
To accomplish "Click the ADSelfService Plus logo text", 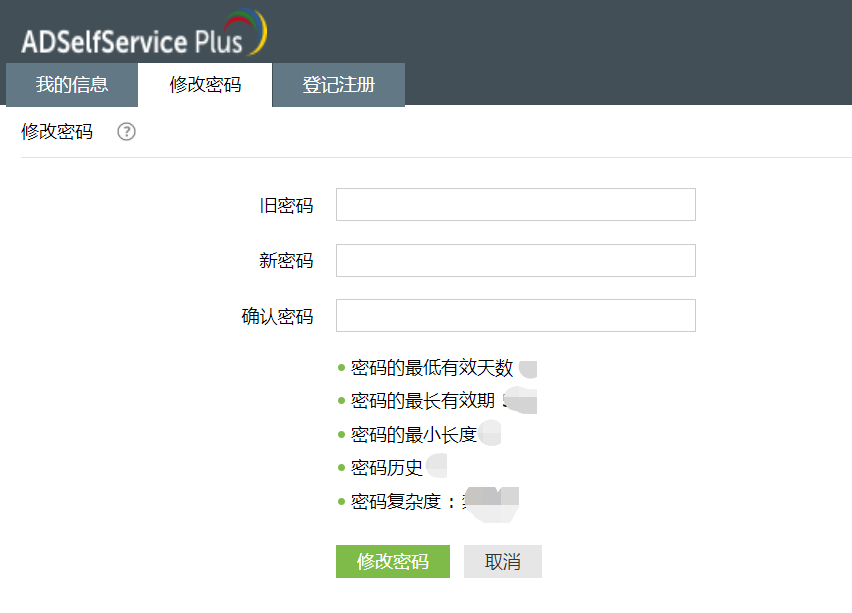I will coord(132,42).
